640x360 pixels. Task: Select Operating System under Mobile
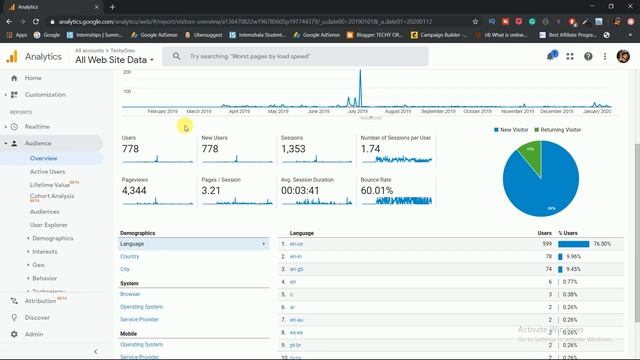141,345
